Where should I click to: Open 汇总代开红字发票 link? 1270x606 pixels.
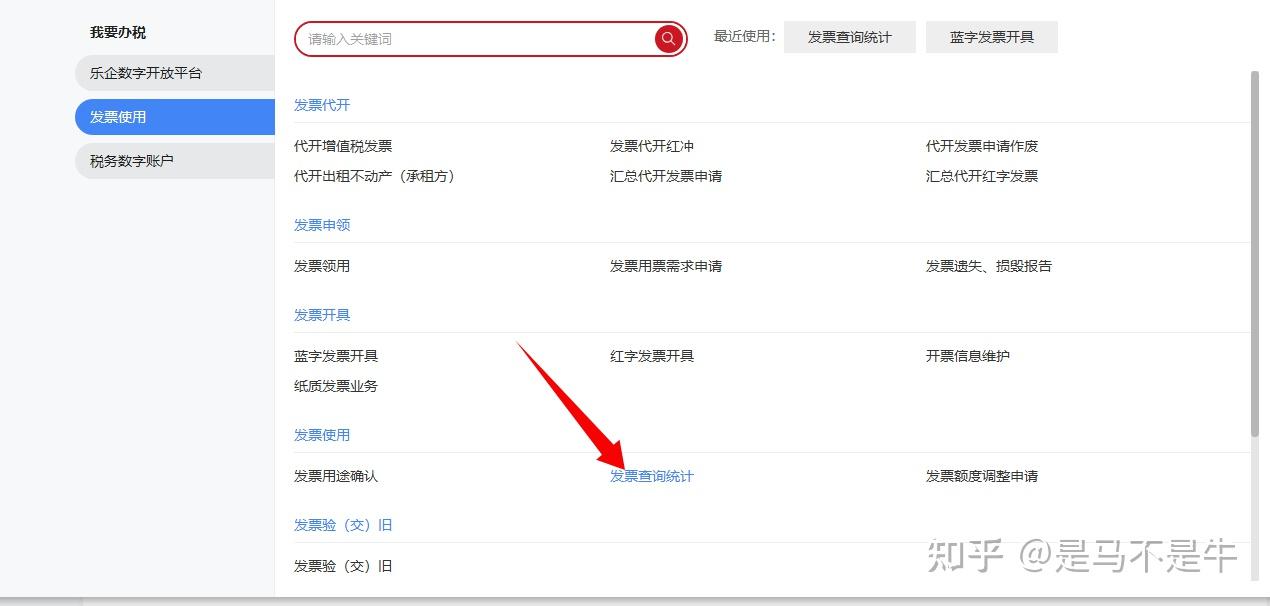pyautogui.click(x=982, y=176)
